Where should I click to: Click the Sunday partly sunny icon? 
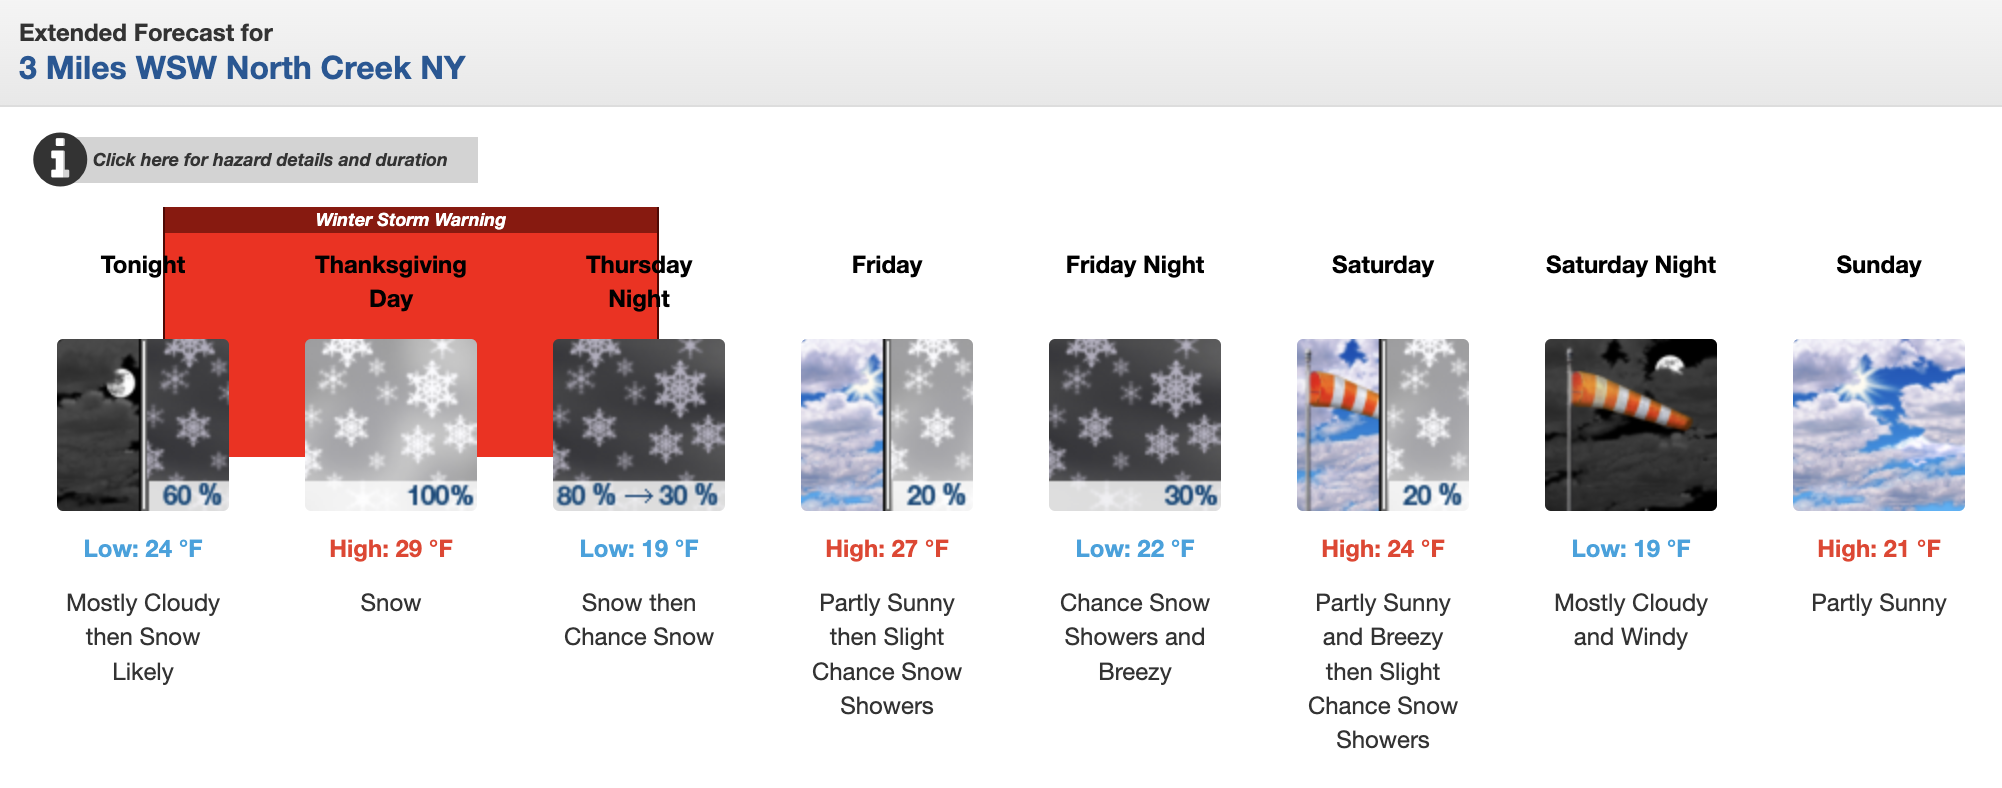point(1878,424)
